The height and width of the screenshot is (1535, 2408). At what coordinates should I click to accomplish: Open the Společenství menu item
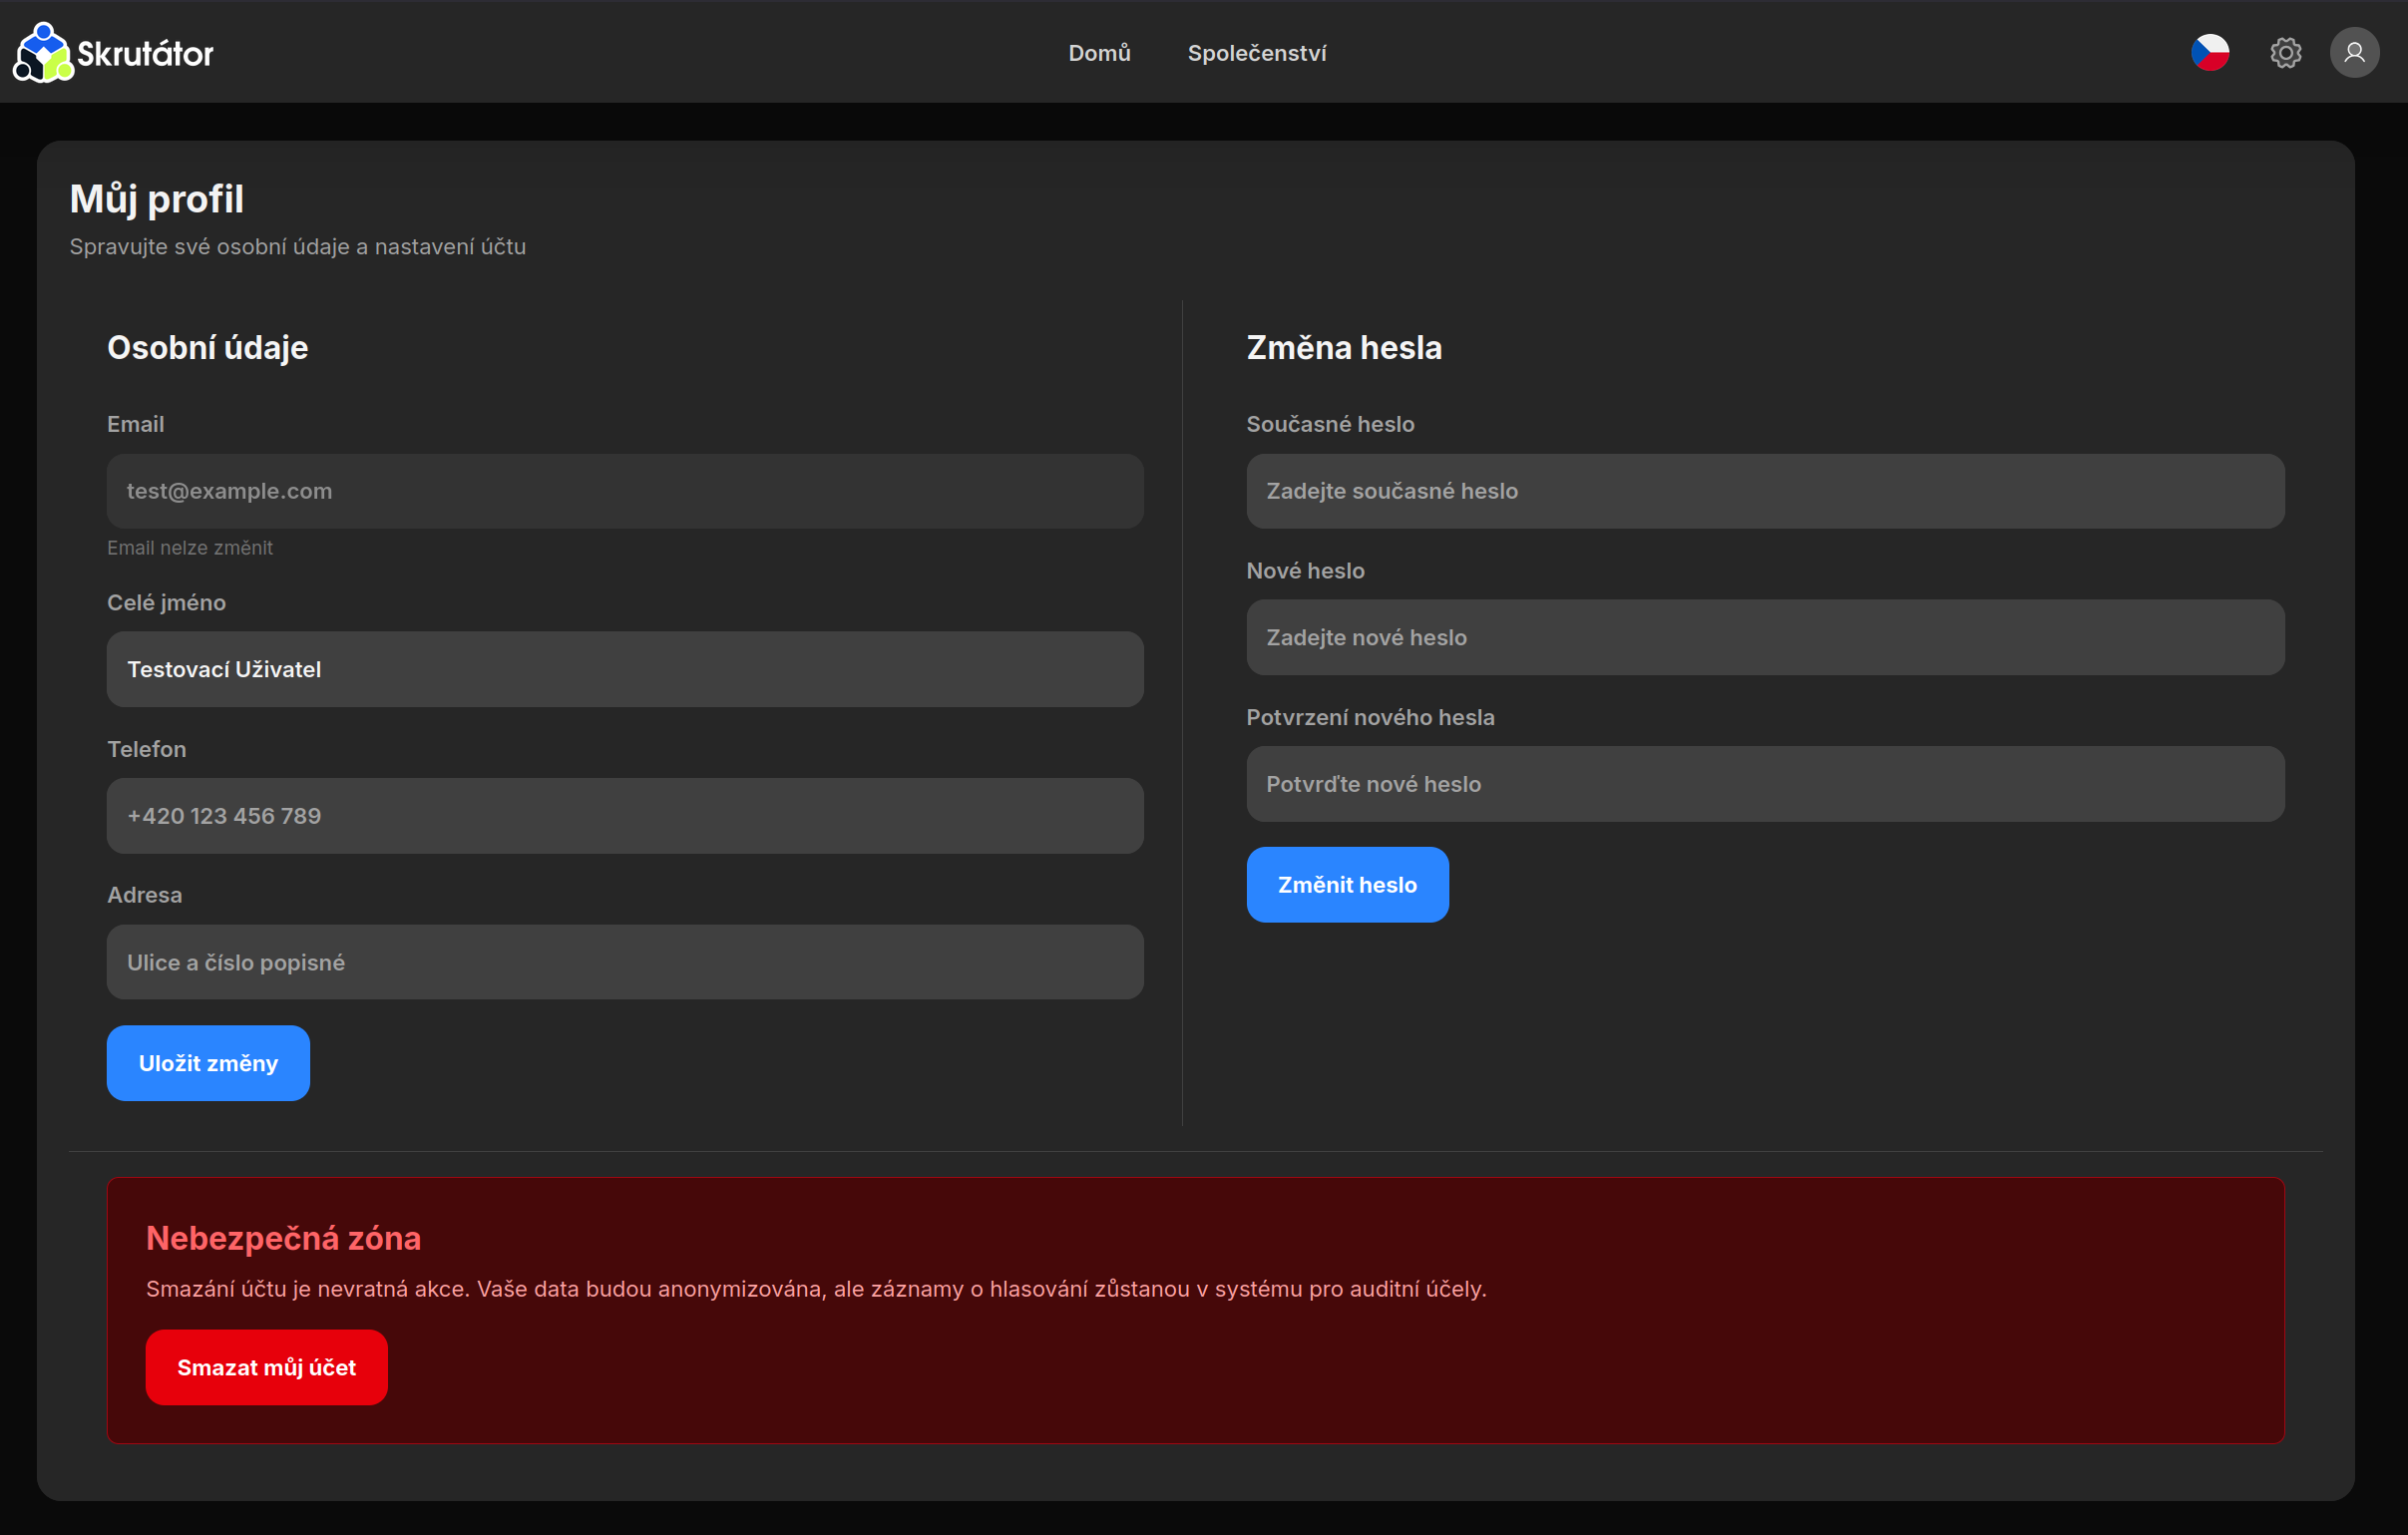point(1257,53)
